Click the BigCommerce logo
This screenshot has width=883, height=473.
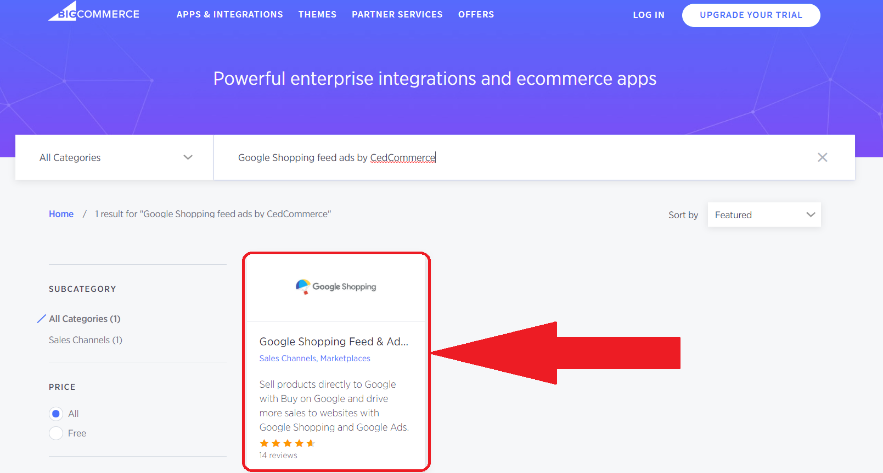tap(94, 12)
